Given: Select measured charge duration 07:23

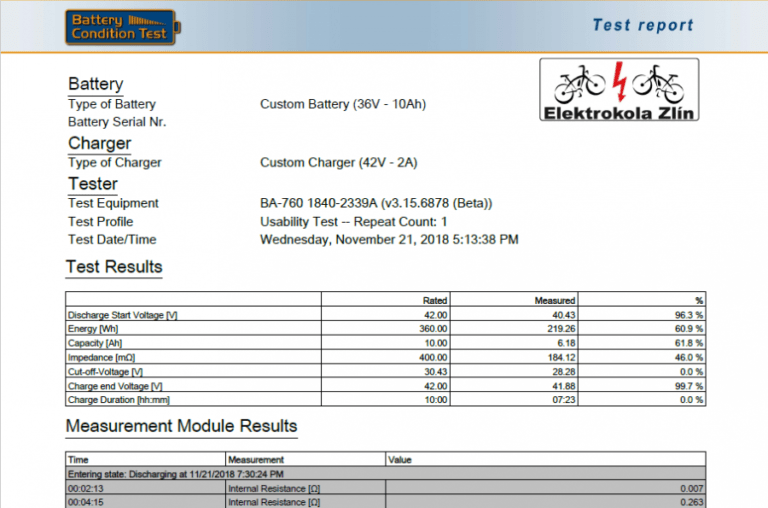Looking at the screenshot, I should point(564,400).
